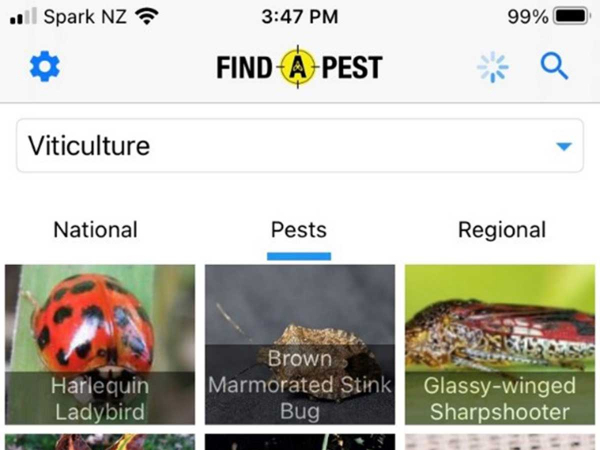Tap the Find-A-Pest logo

click(x=299, y=67)
